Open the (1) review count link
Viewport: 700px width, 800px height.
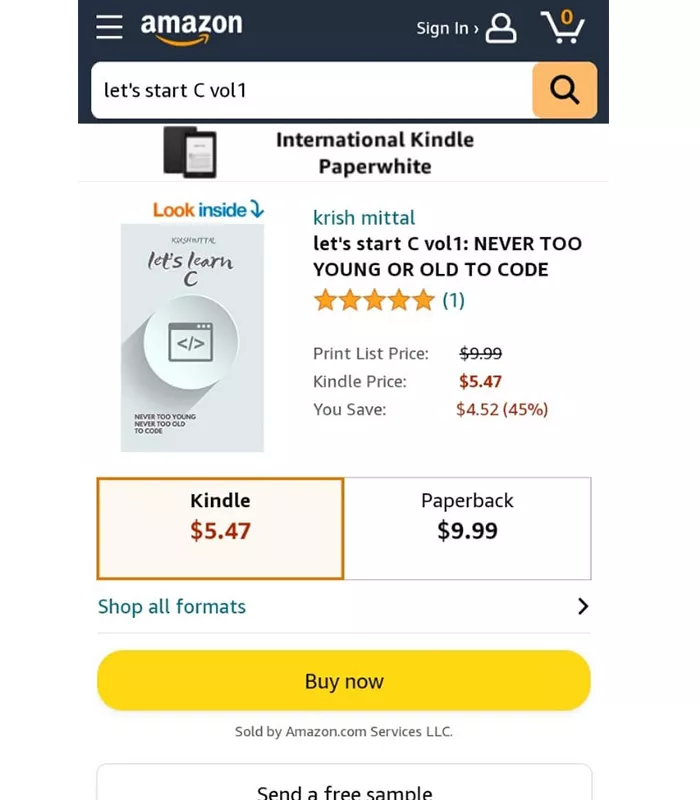[x=454, y=300]
